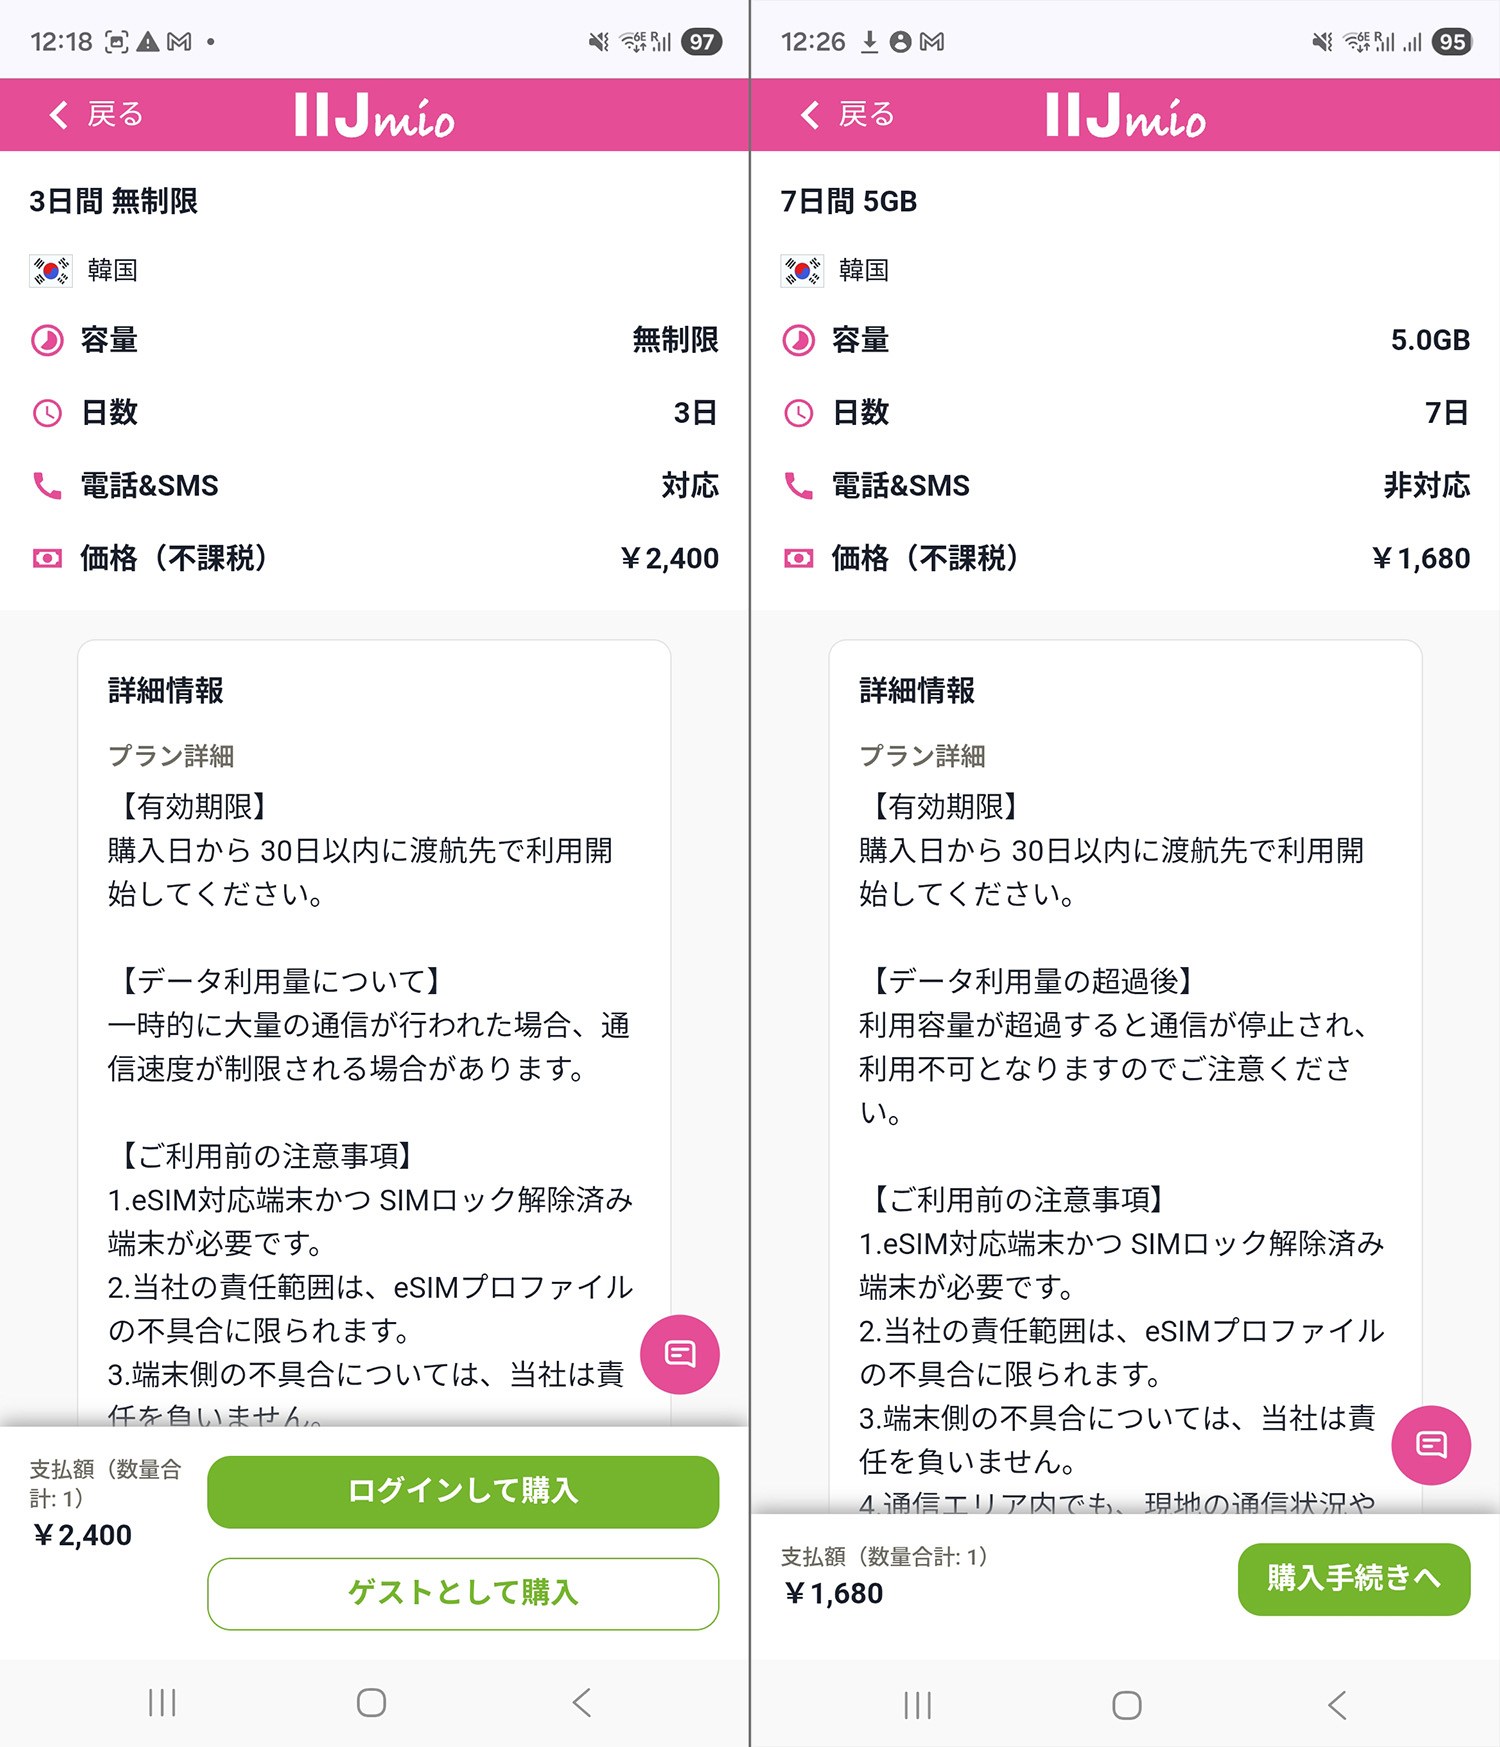The image size is (1500, 1747).
Task: Tap the 日数 clock icon on right screen
Action: (797, 412)
